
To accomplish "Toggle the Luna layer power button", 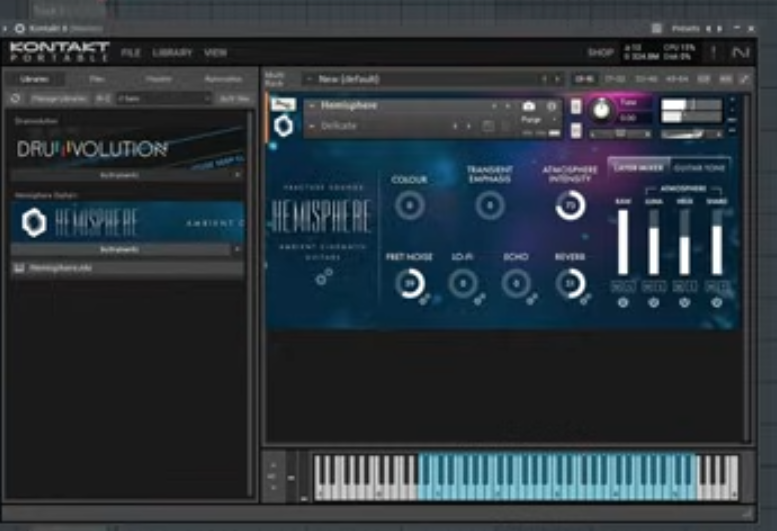I will pyautogui.click(x=654, y=303).
